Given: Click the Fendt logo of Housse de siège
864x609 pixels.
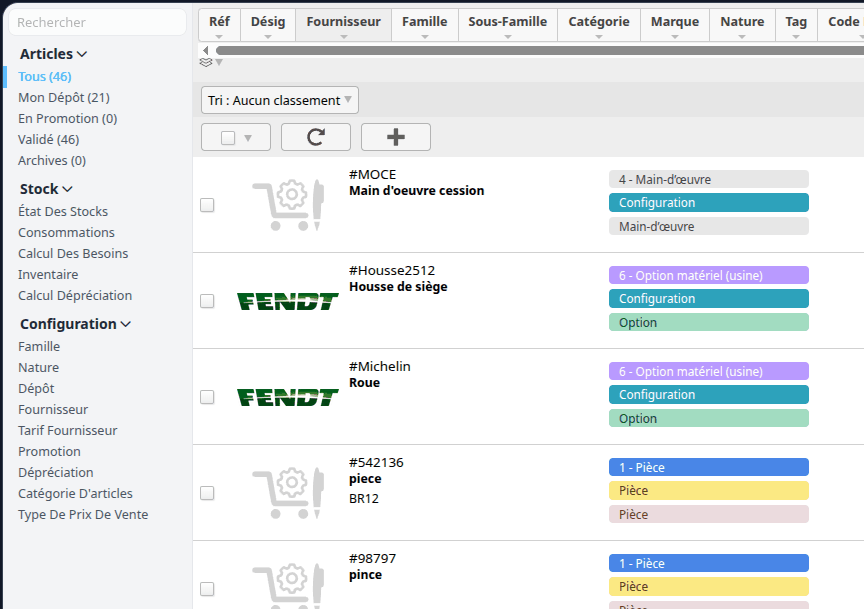Looking at the screenshot, I should [x=288, y=301].
